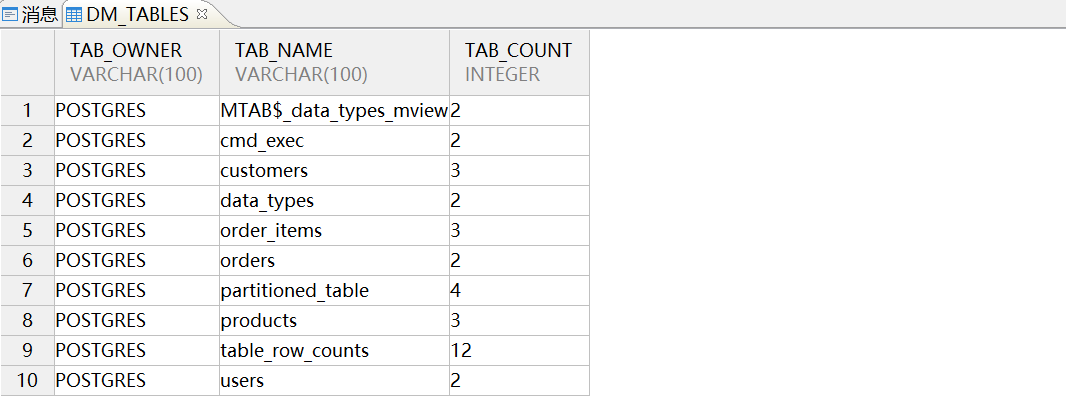Image resolution: width=1066 pixels, height=402 pixels.
Task: Select row number 10 header
Action: [x=27, y=380]
